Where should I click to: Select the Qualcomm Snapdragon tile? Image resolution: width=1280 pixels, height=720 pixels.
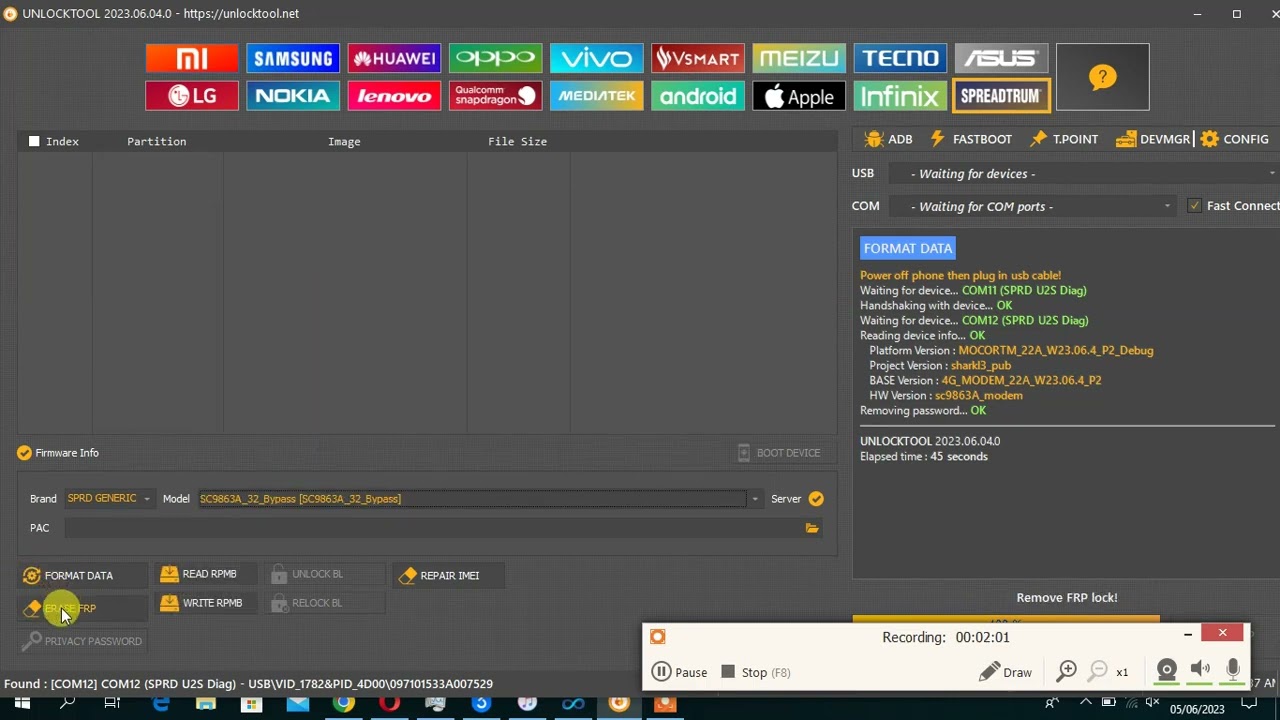495,96
